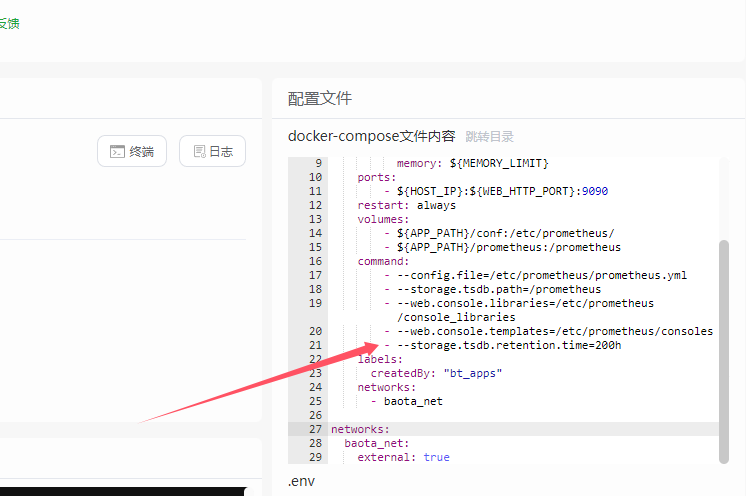Click the memory ${MEMORY_LIMIT} line
The image size is (746, 496).
click(472, 163)
